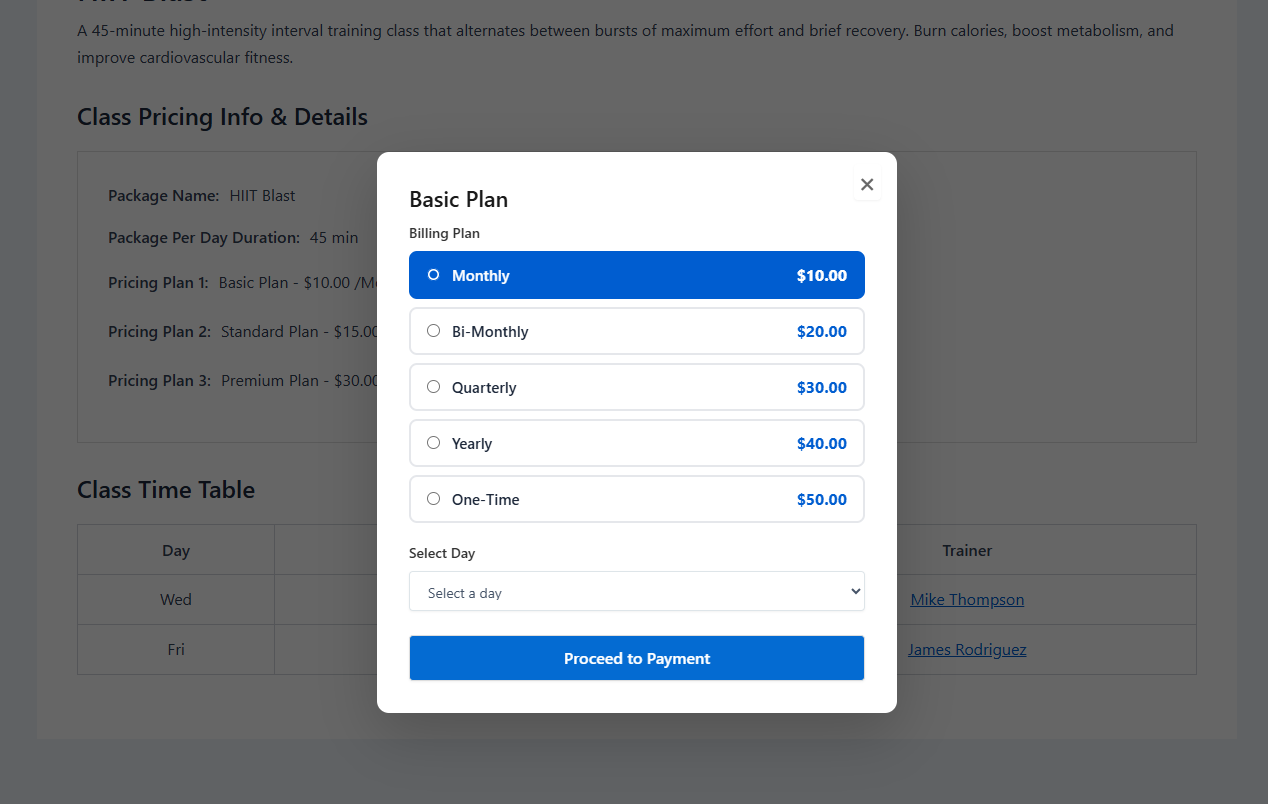The image size is (1268, 804).
Task: Click the $30.00 Quarterly price
Action: tap(821, 388)
